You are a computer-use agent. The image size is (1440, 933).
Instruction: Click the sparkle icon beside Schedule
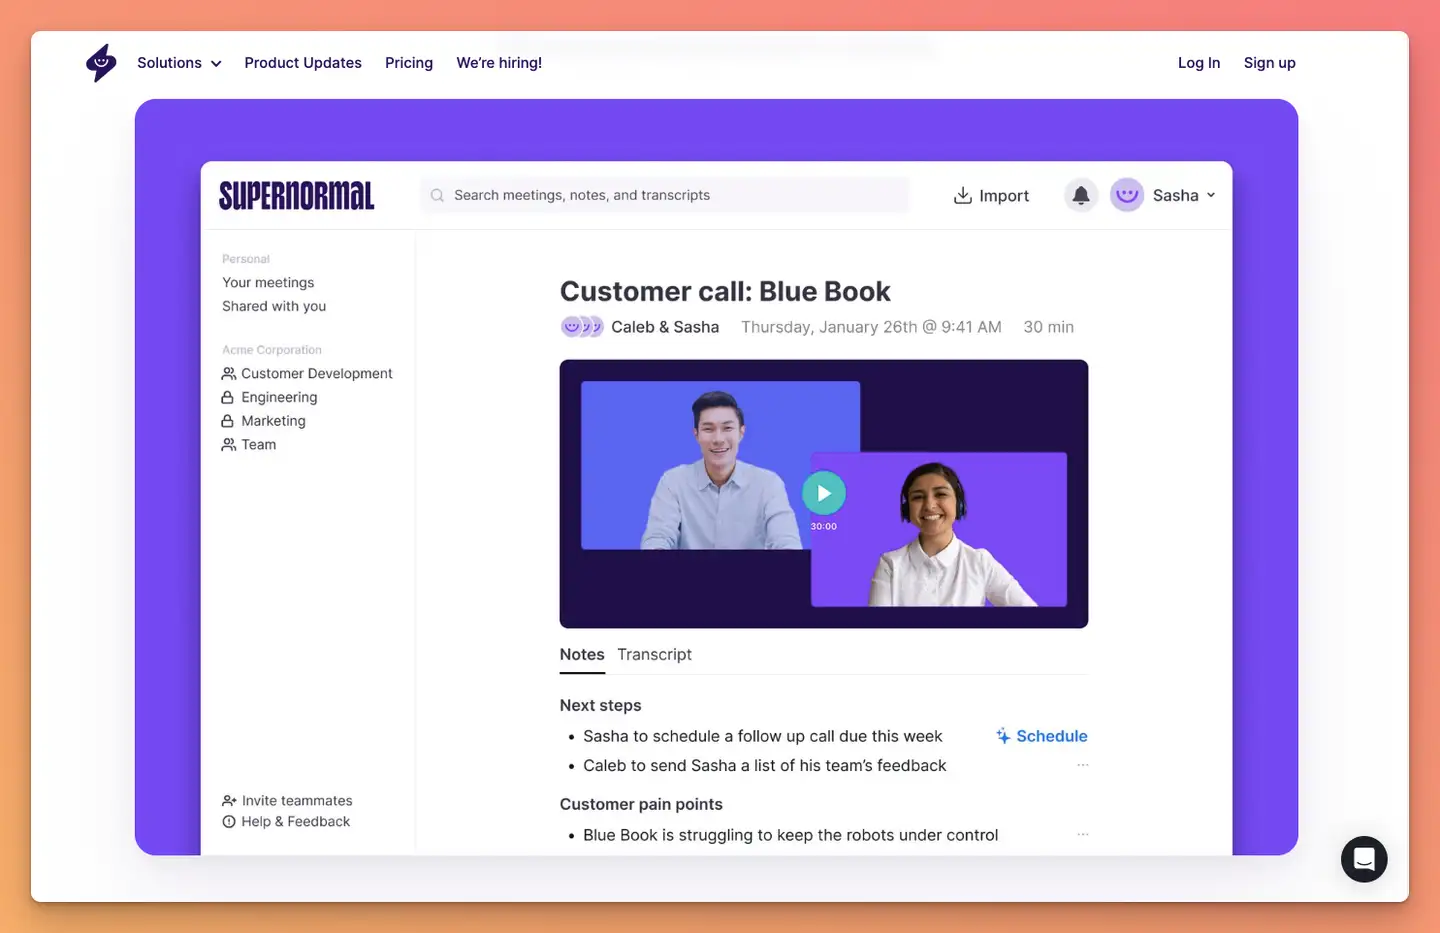coord(1003,736)
